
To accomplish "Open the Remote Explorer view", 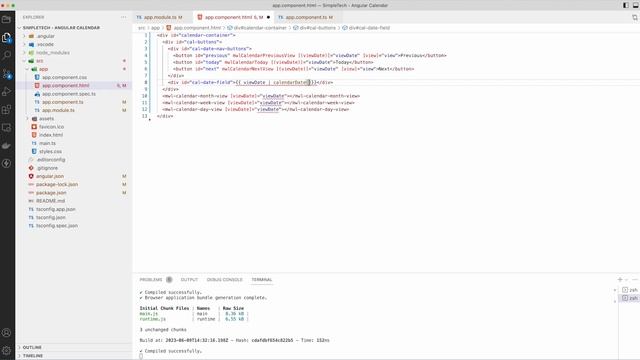I will coord(6,128).
